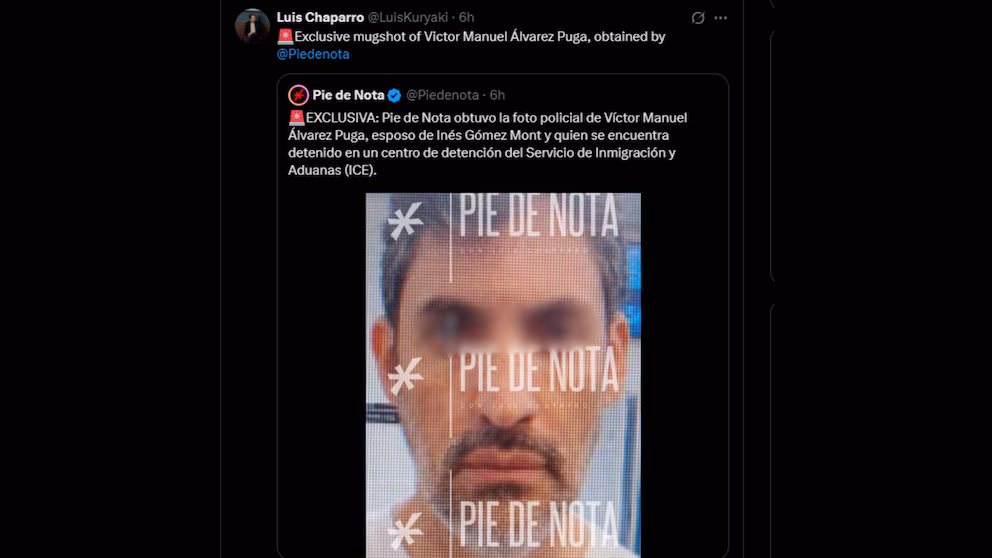The width and height of the screenshot is (992, 558).
Task: Click the siren emoji in Luis Chaparro's post
Action: tap(285, 37)
